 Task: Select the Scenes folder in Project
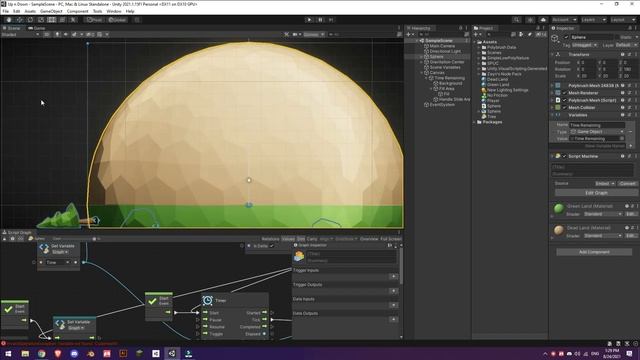494,53
